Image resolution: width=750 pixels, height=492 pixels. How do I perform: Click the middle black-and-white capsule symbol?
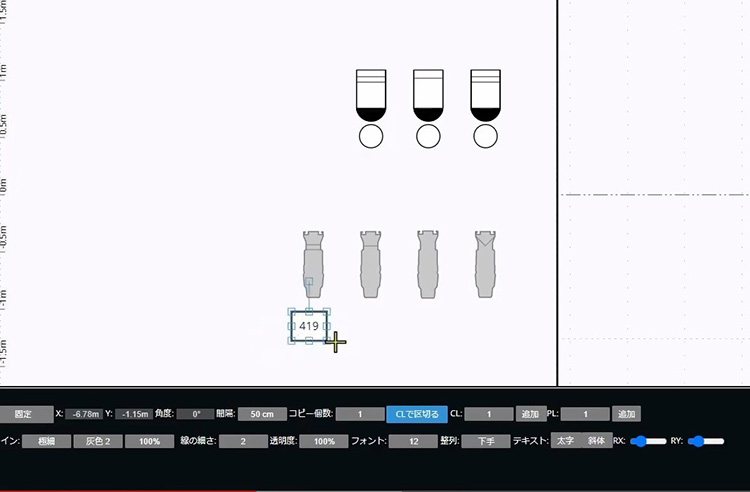[x=428, y=95]
